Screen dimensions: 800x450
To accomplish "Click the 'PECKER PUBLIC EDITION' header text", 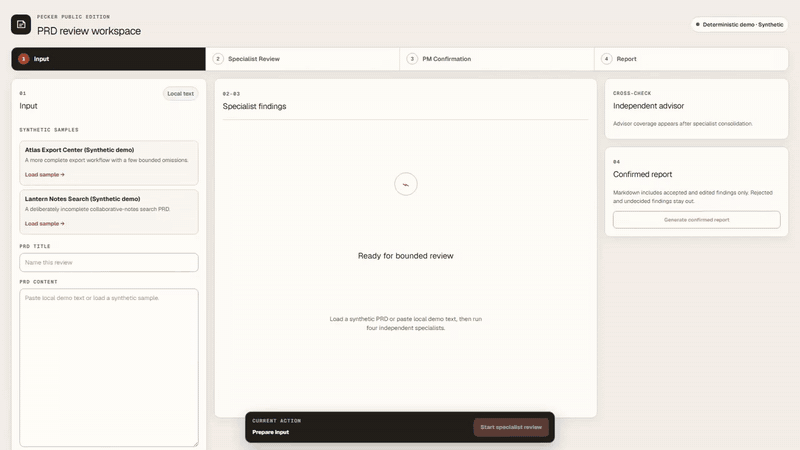I will pos(73,17).
